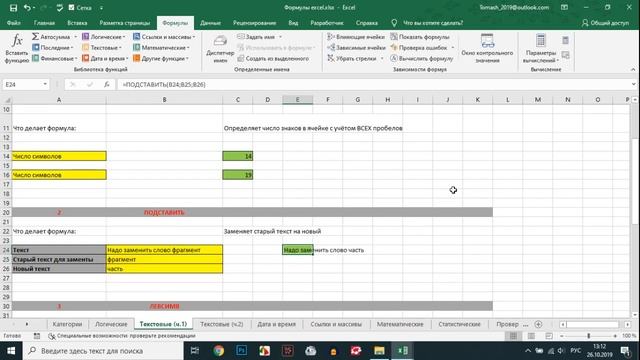This screenshot has width=640, height=360.
Task: Open Chrome from the Windows taskbar
Action: 219,351
